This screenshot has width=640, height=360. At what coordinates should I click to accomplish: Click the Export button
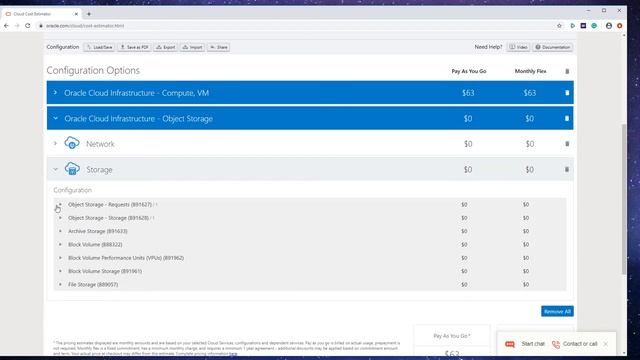point(166,47)
